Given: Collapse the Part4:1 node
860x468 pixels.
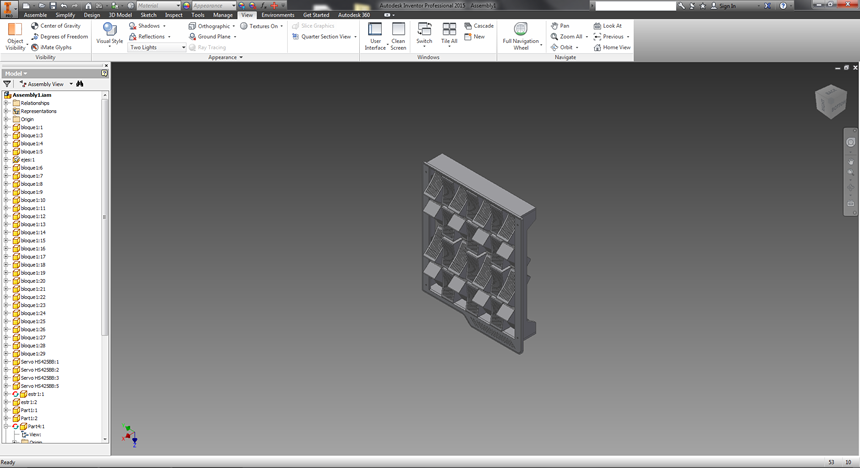Looking at the screenshot, I should [x=6, y=426].
